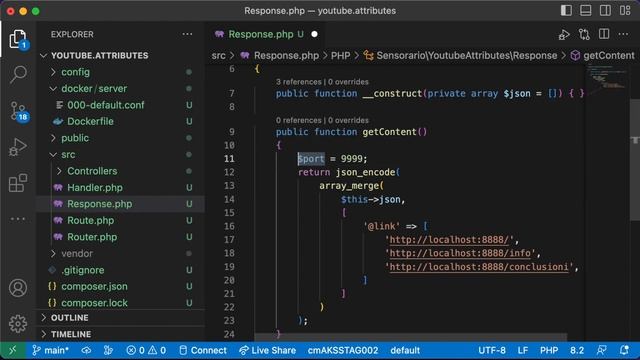
Task: Open the Extensions view
Action: [18, 182]
